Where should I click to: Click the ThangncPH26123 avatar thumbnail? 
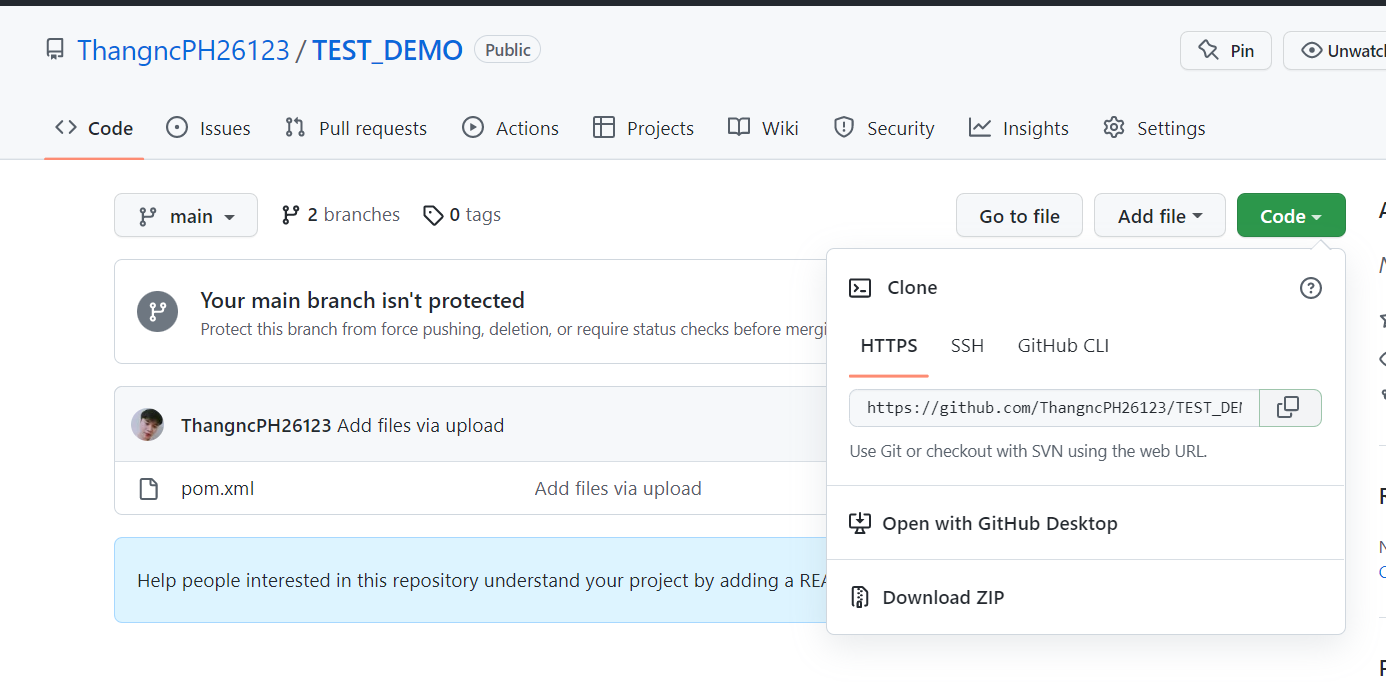pyautogui.click(x=148, y=425)
